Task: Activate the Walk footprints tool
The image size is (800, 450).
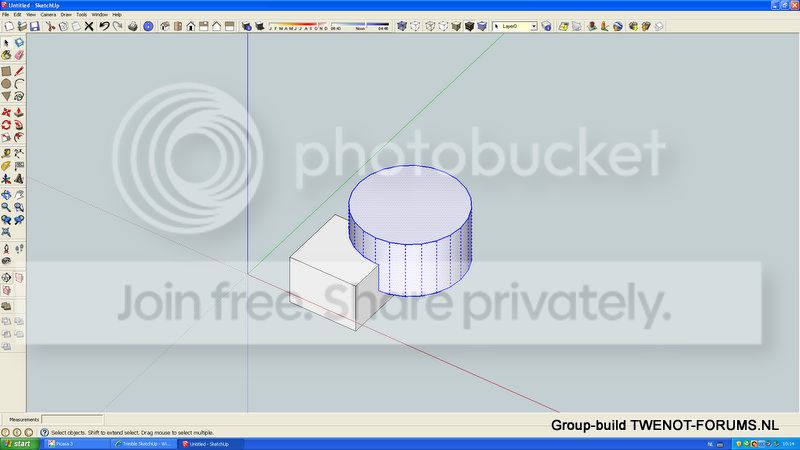Action: pos(19,249)
